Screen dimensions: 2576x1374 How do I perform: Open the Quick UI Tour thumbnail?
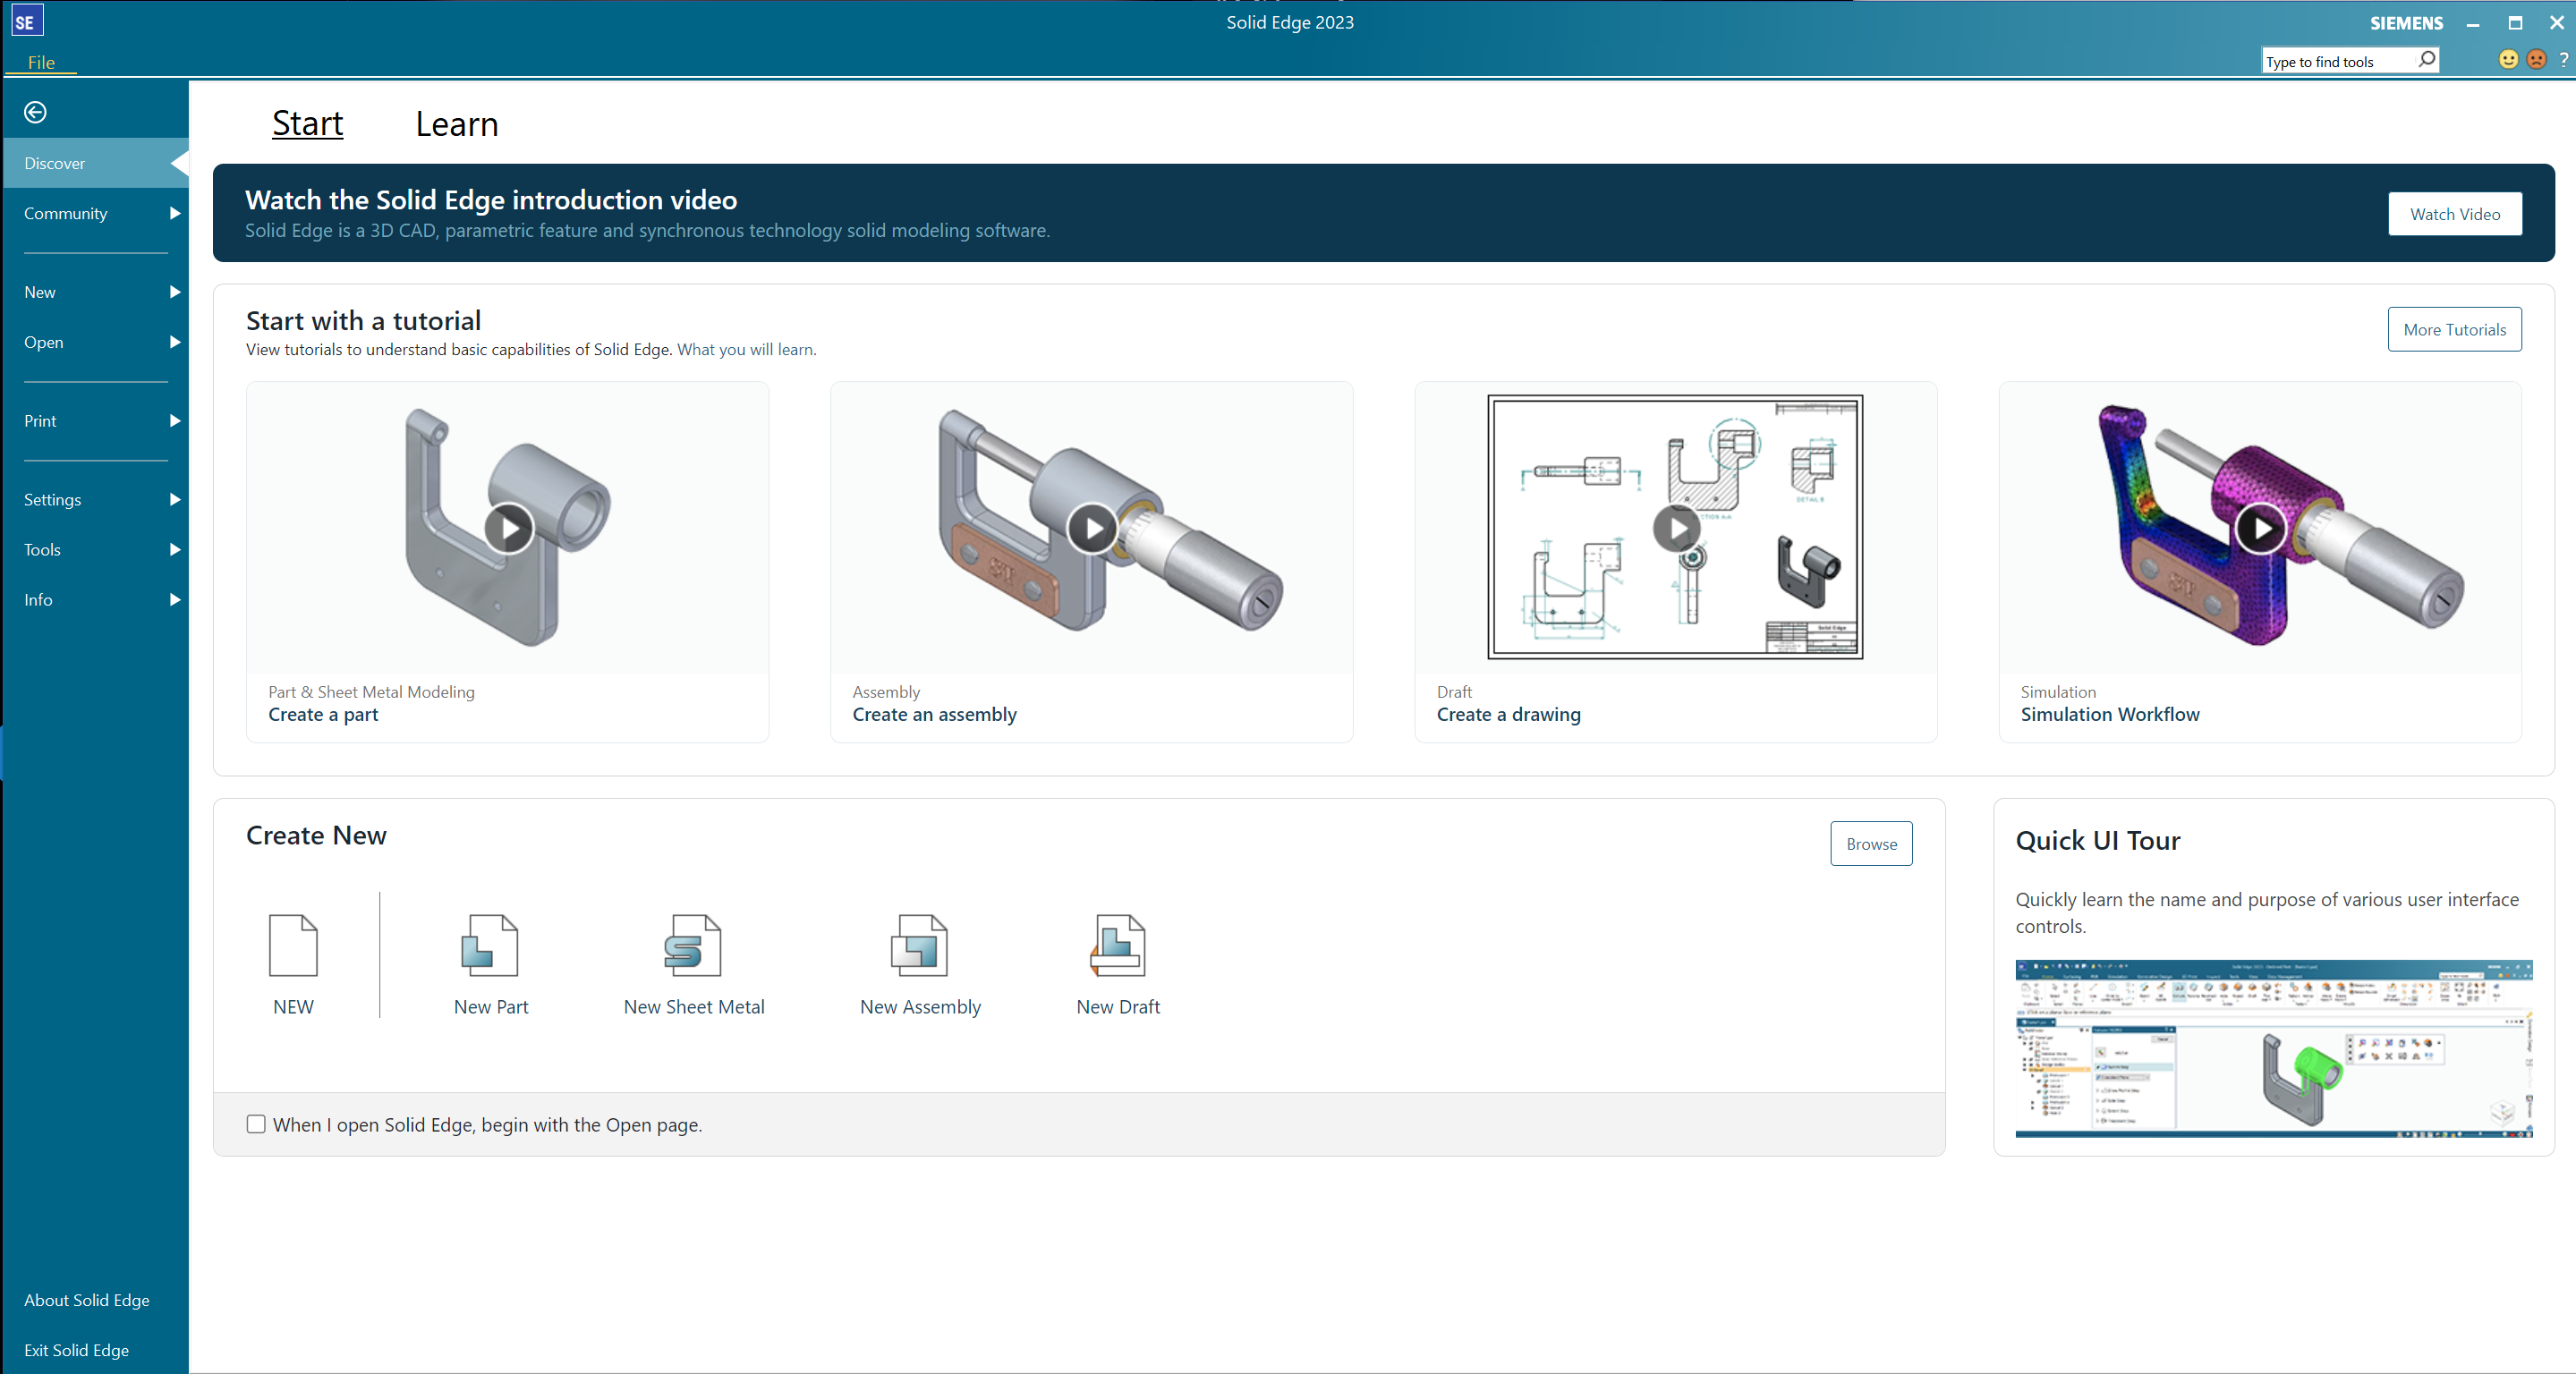click(2272, 1048)
